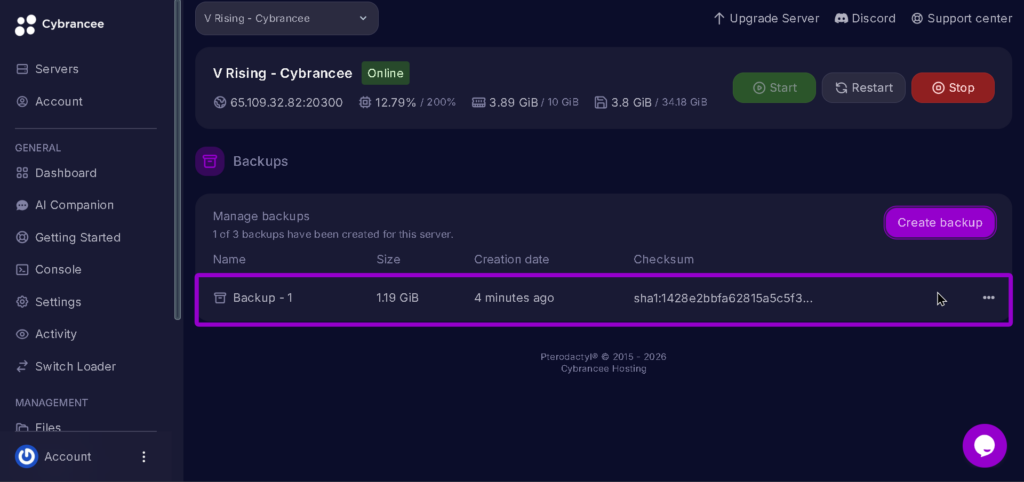Click the Getting Started lifebuoy icon
1024x482 pixels.
(x=22, y=238)
